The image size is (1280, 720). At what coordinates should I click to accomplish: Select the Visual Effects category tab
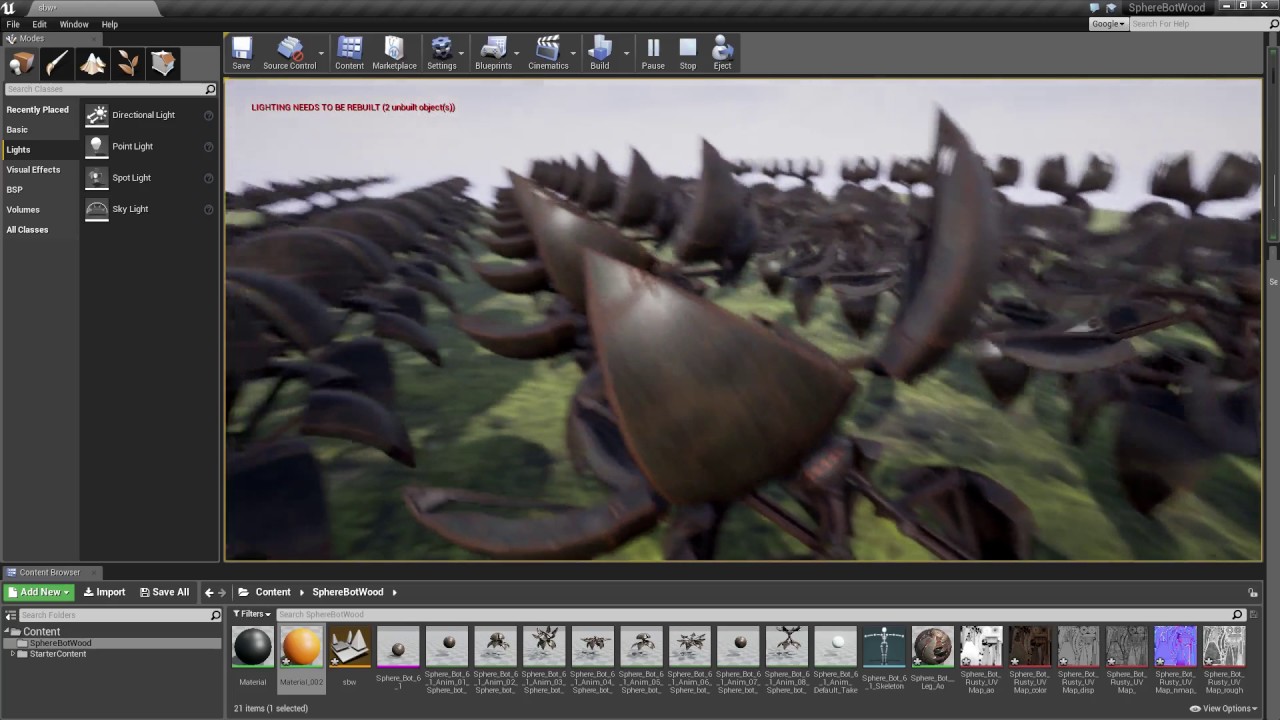coord(33,170)
